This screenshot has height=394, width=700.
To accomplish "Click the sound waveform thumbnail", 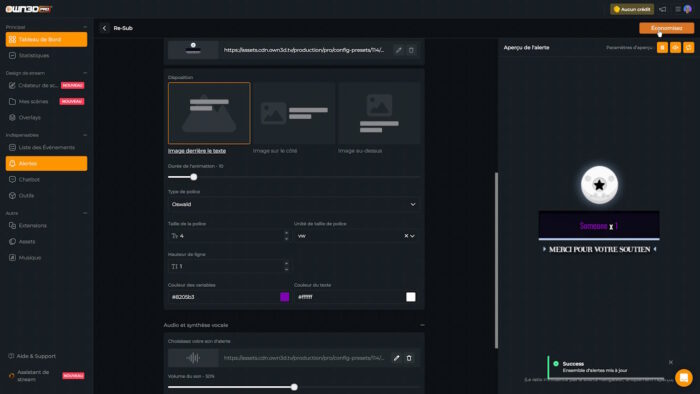I will point(193,358).
